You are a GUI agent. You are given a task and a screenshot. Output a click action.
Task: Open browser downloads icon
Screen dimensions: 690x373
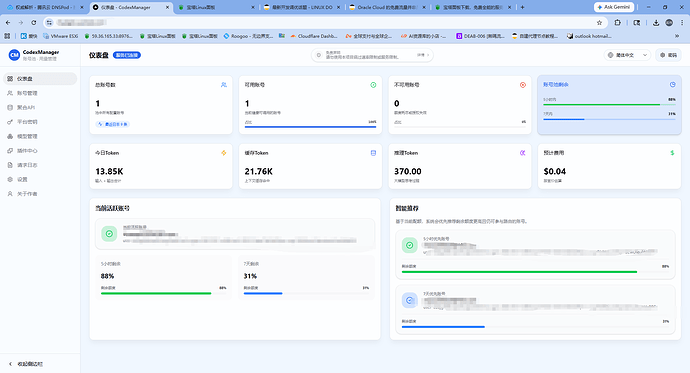(x=656, y=22)
